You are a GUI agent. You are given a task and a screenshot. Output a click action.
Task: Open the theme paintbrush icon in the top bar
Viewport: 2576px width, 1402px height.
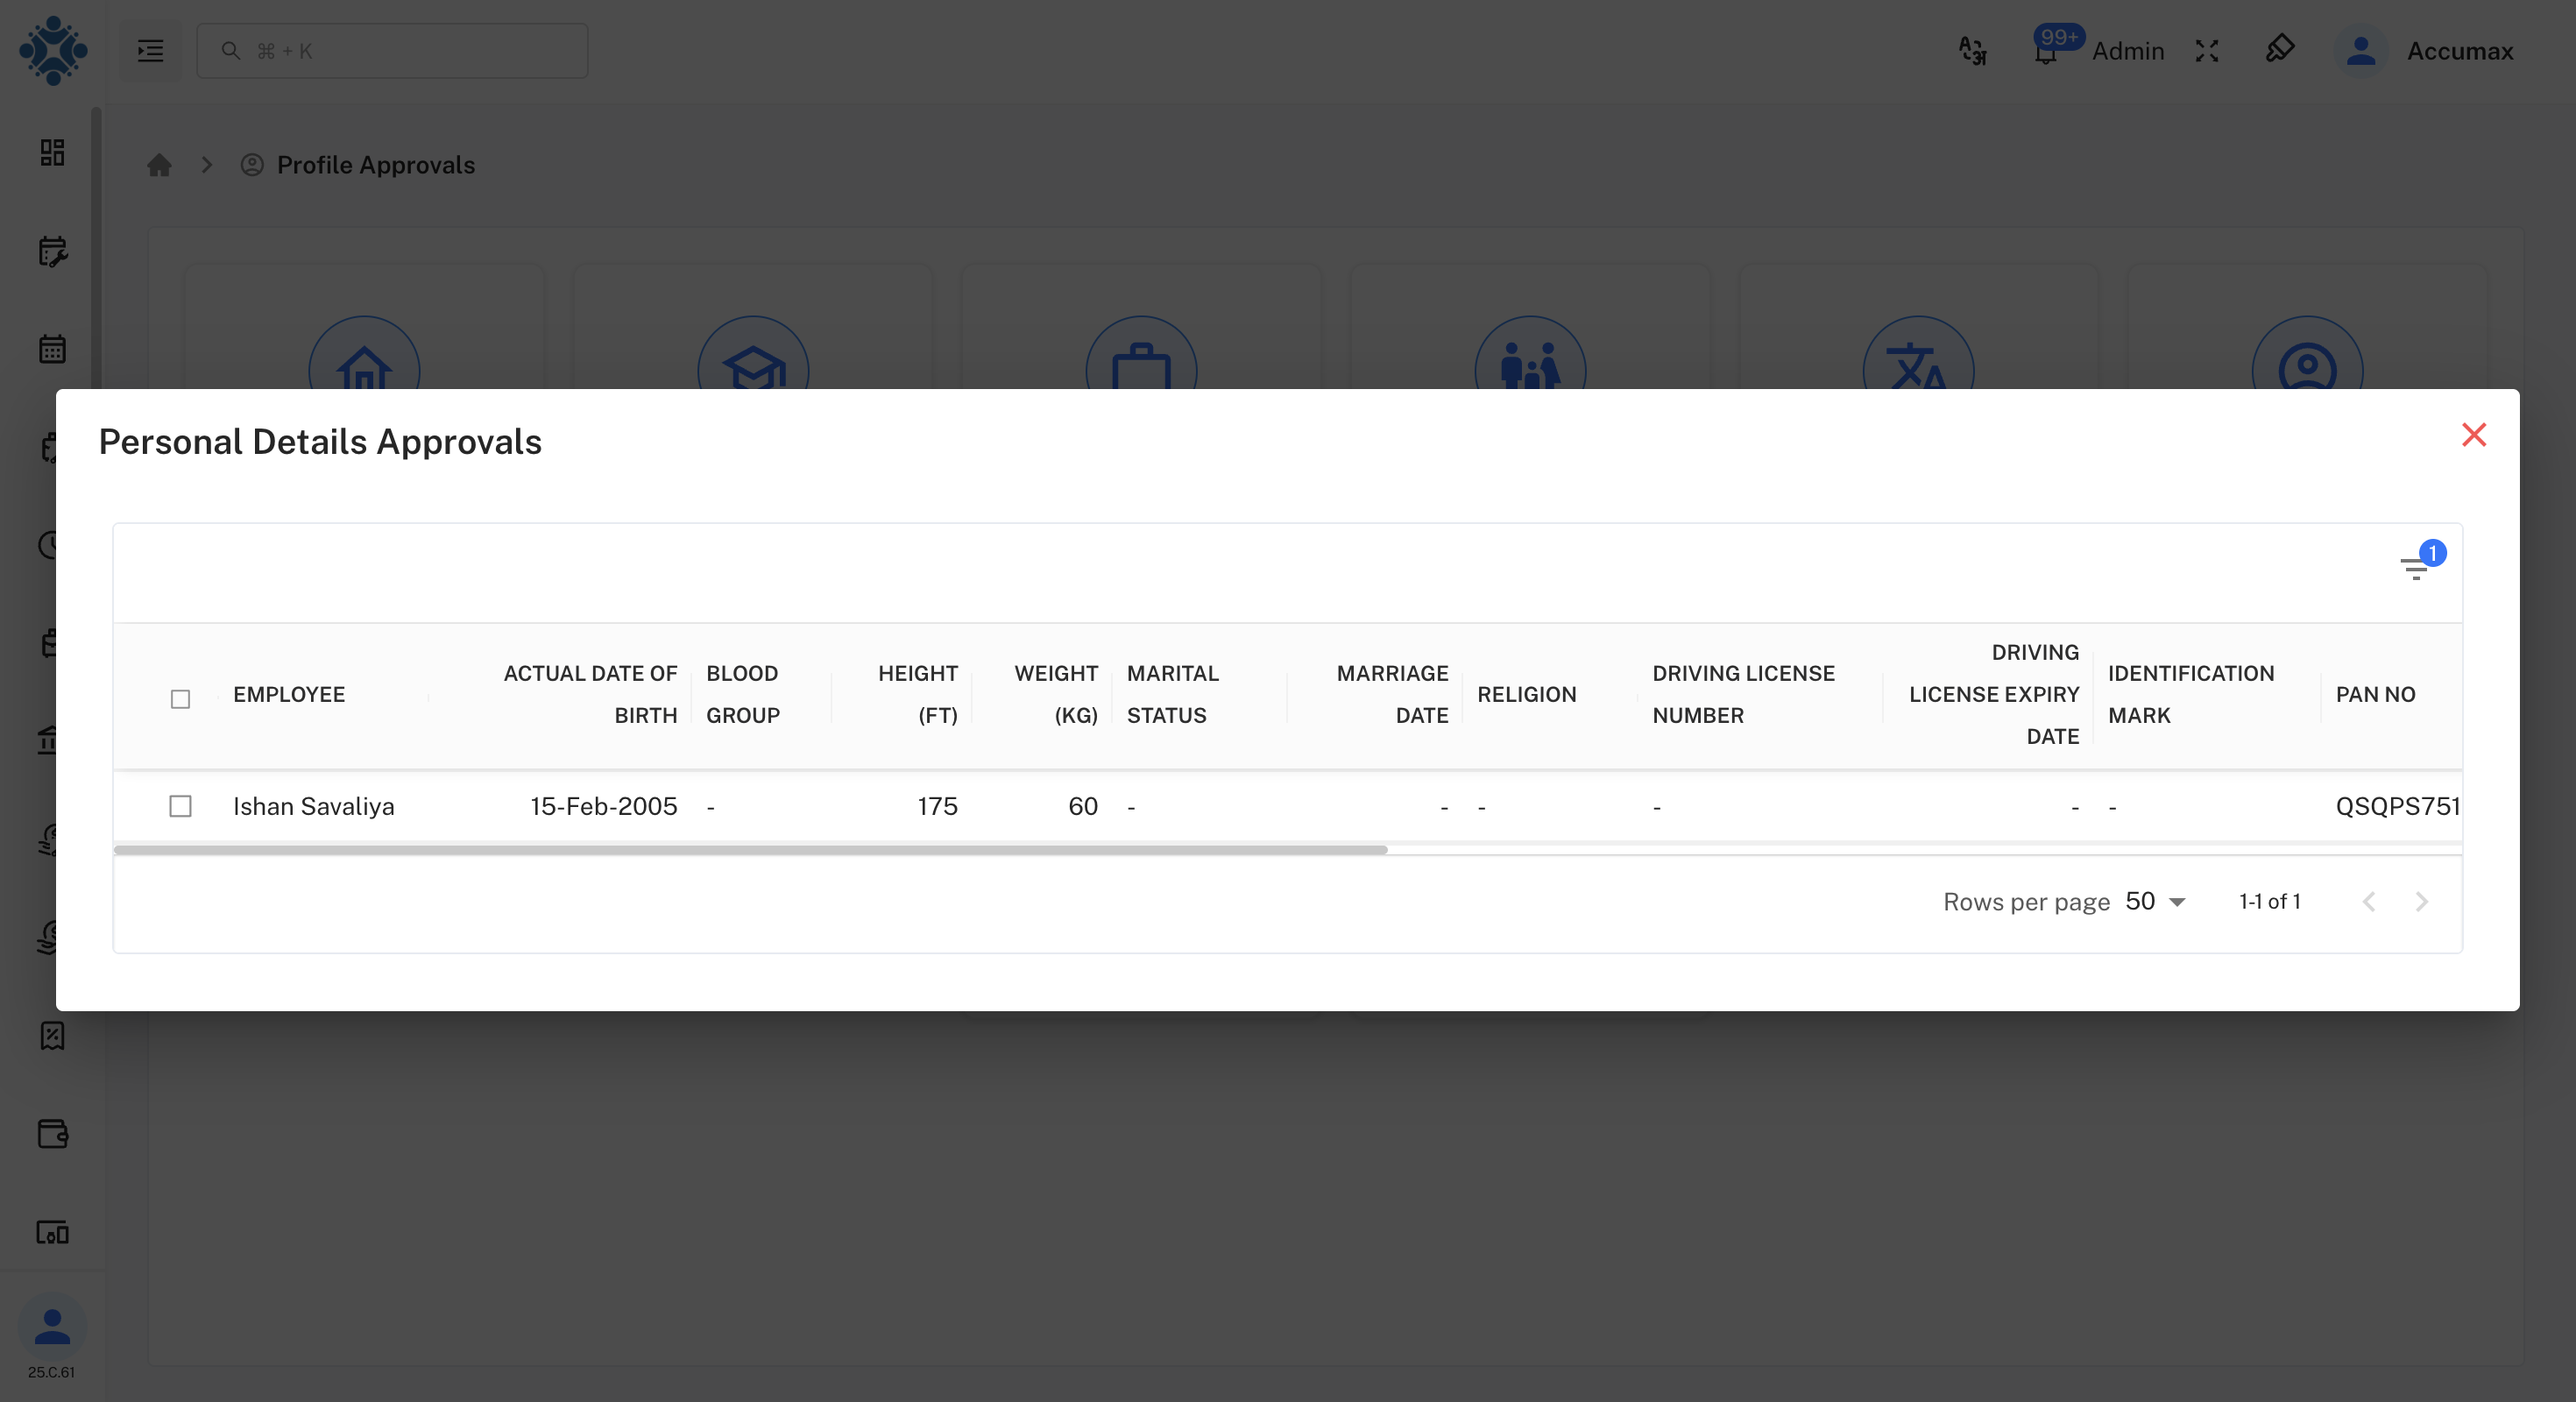(2281, 51)
